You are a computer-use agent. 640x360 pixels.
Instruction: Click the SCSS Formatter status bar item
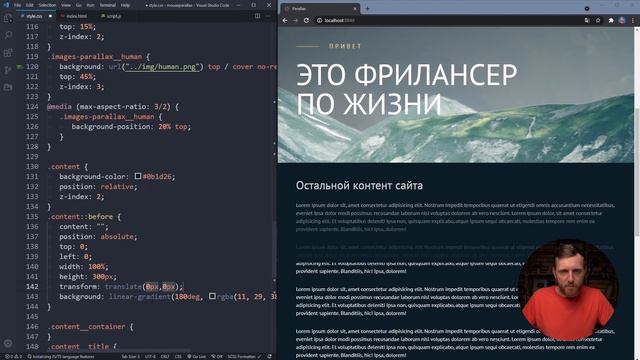coord(244,356)
